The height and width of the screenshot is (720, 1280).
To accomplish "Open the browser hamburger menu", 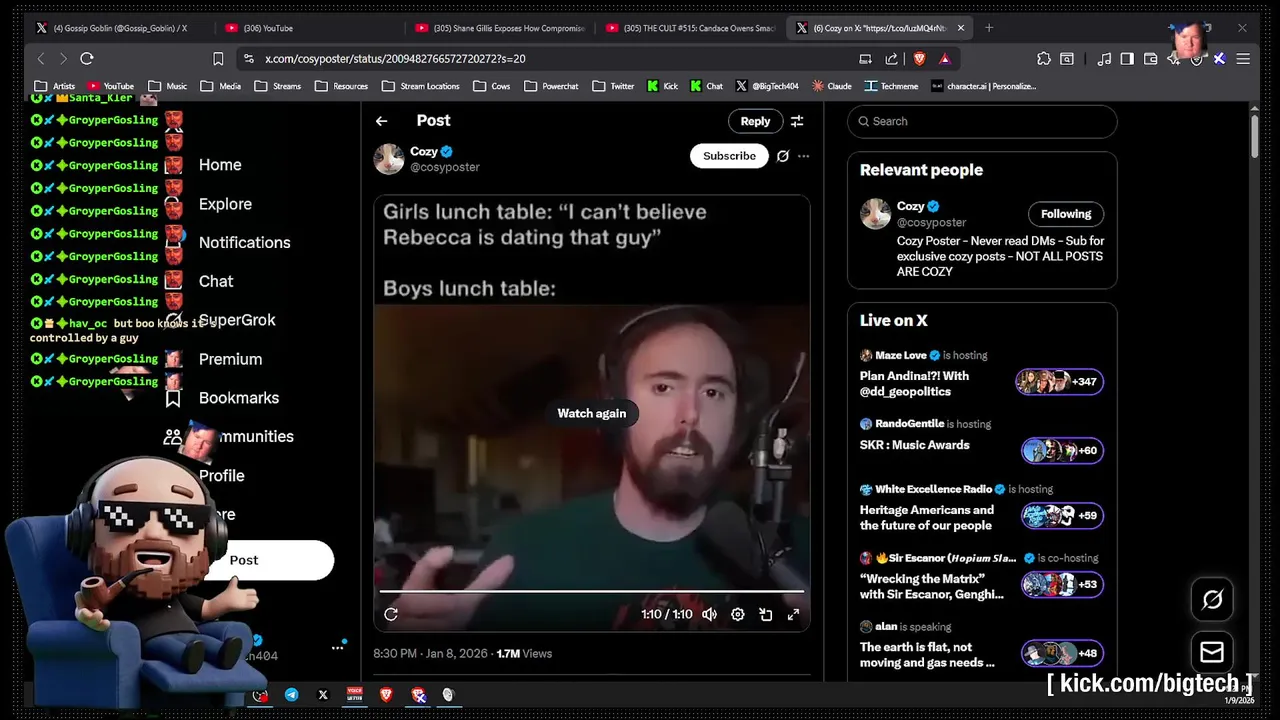I will point(1243,59).
